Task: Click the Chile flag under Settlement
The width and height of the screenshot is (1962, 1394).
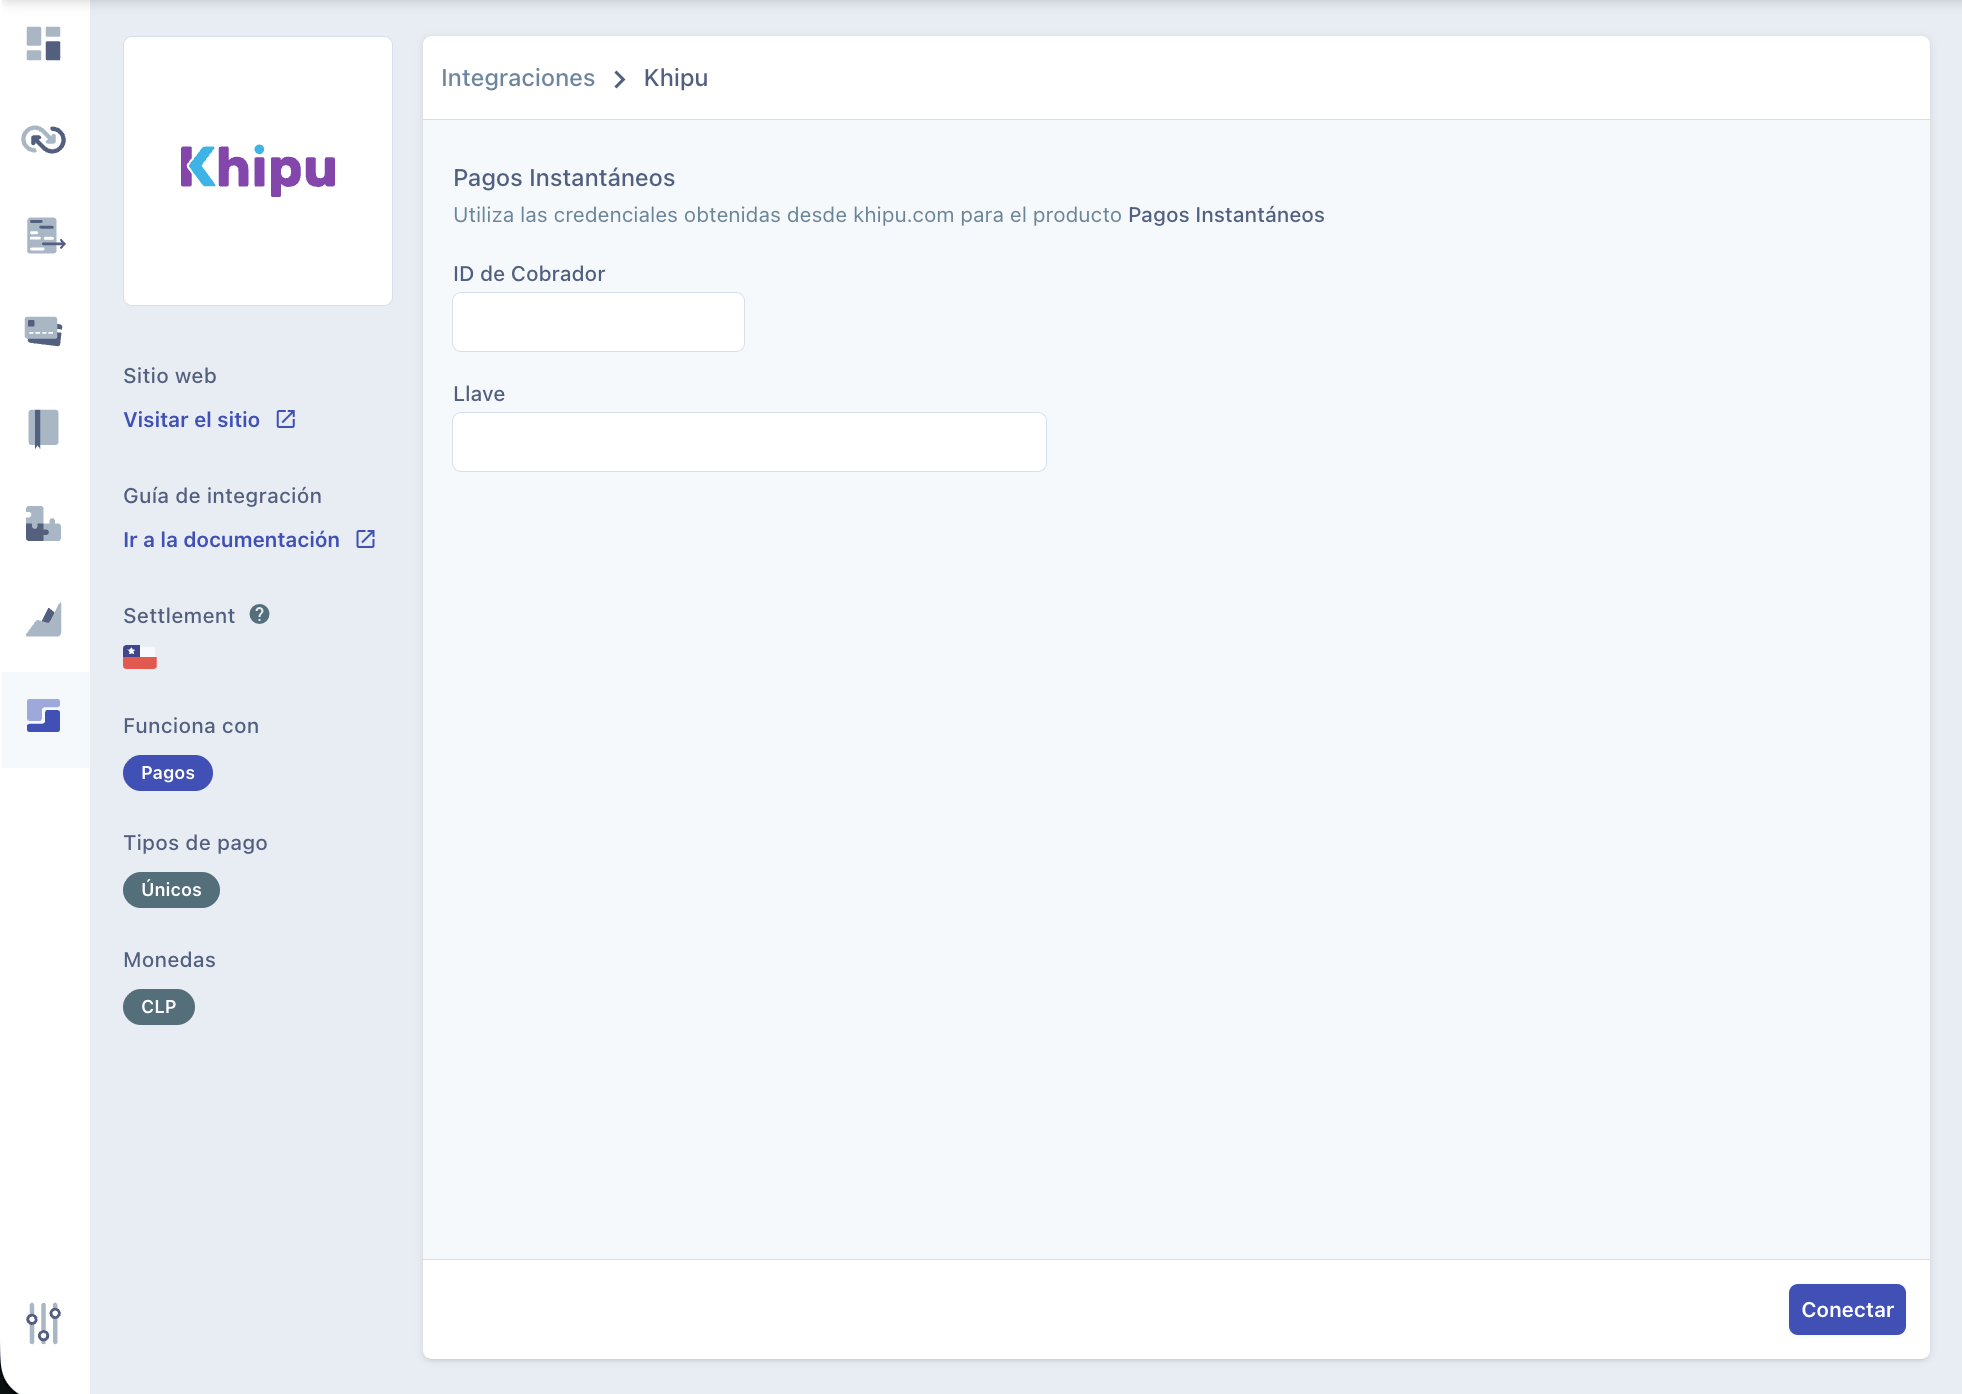Action: pos(140,657)
